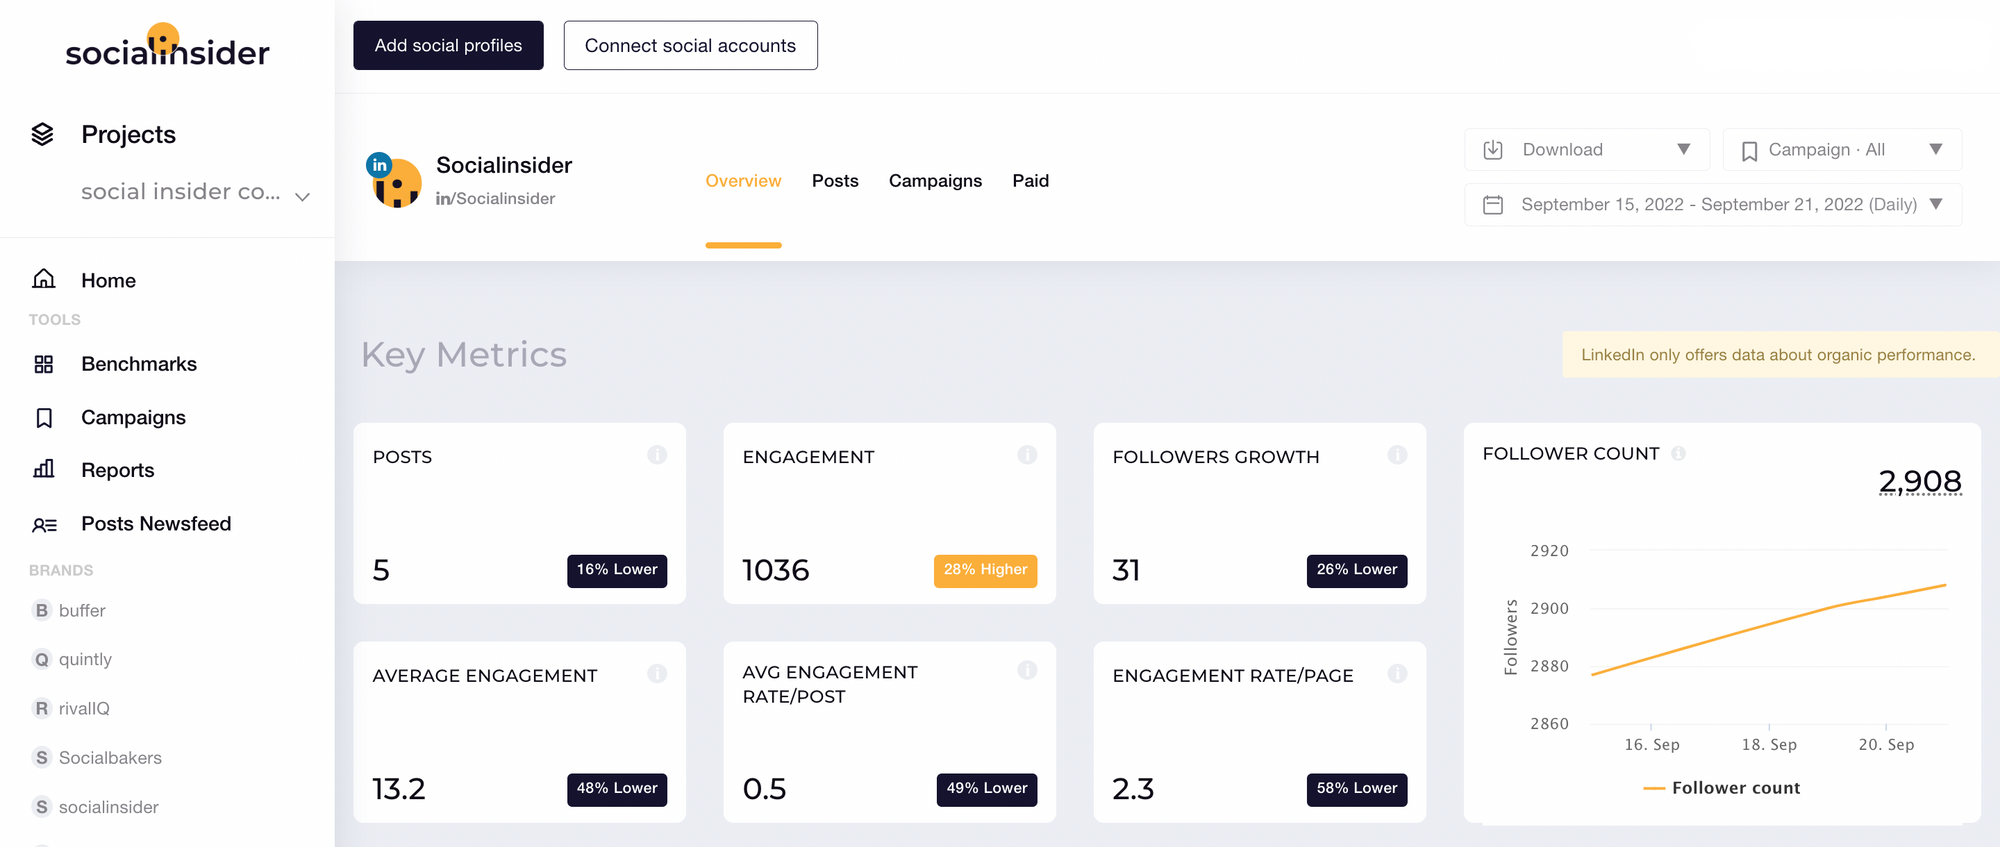Screen dimensions: 2000x847
Task: Select the quintly brand
Action: click(85, 659)
